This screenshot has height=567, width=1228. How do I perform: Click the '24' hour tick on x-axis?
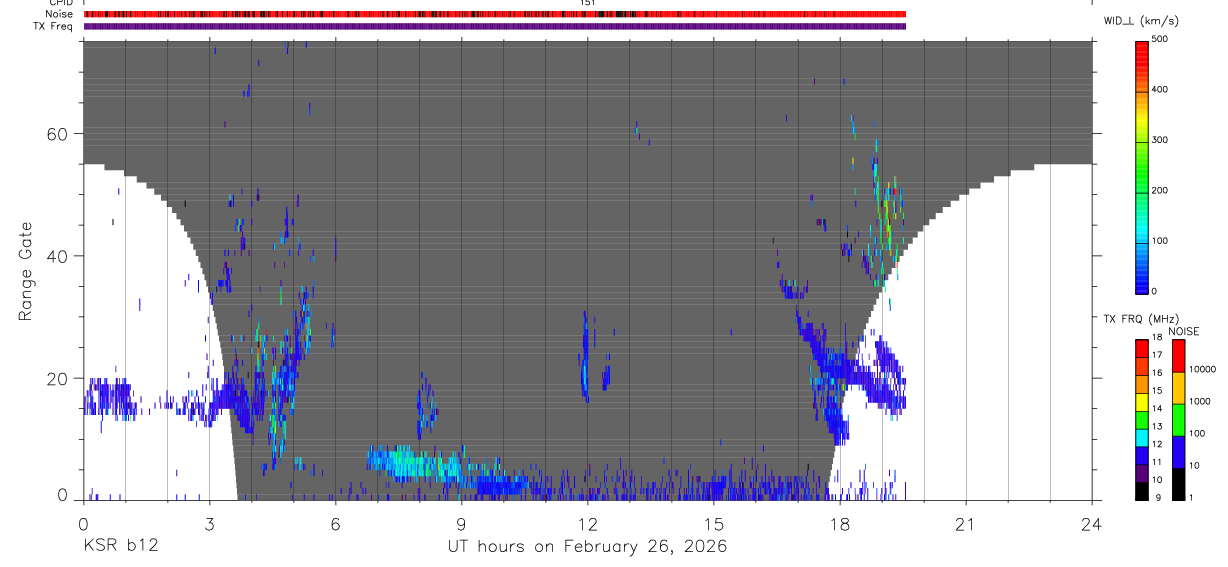(x=1091, y=523)
